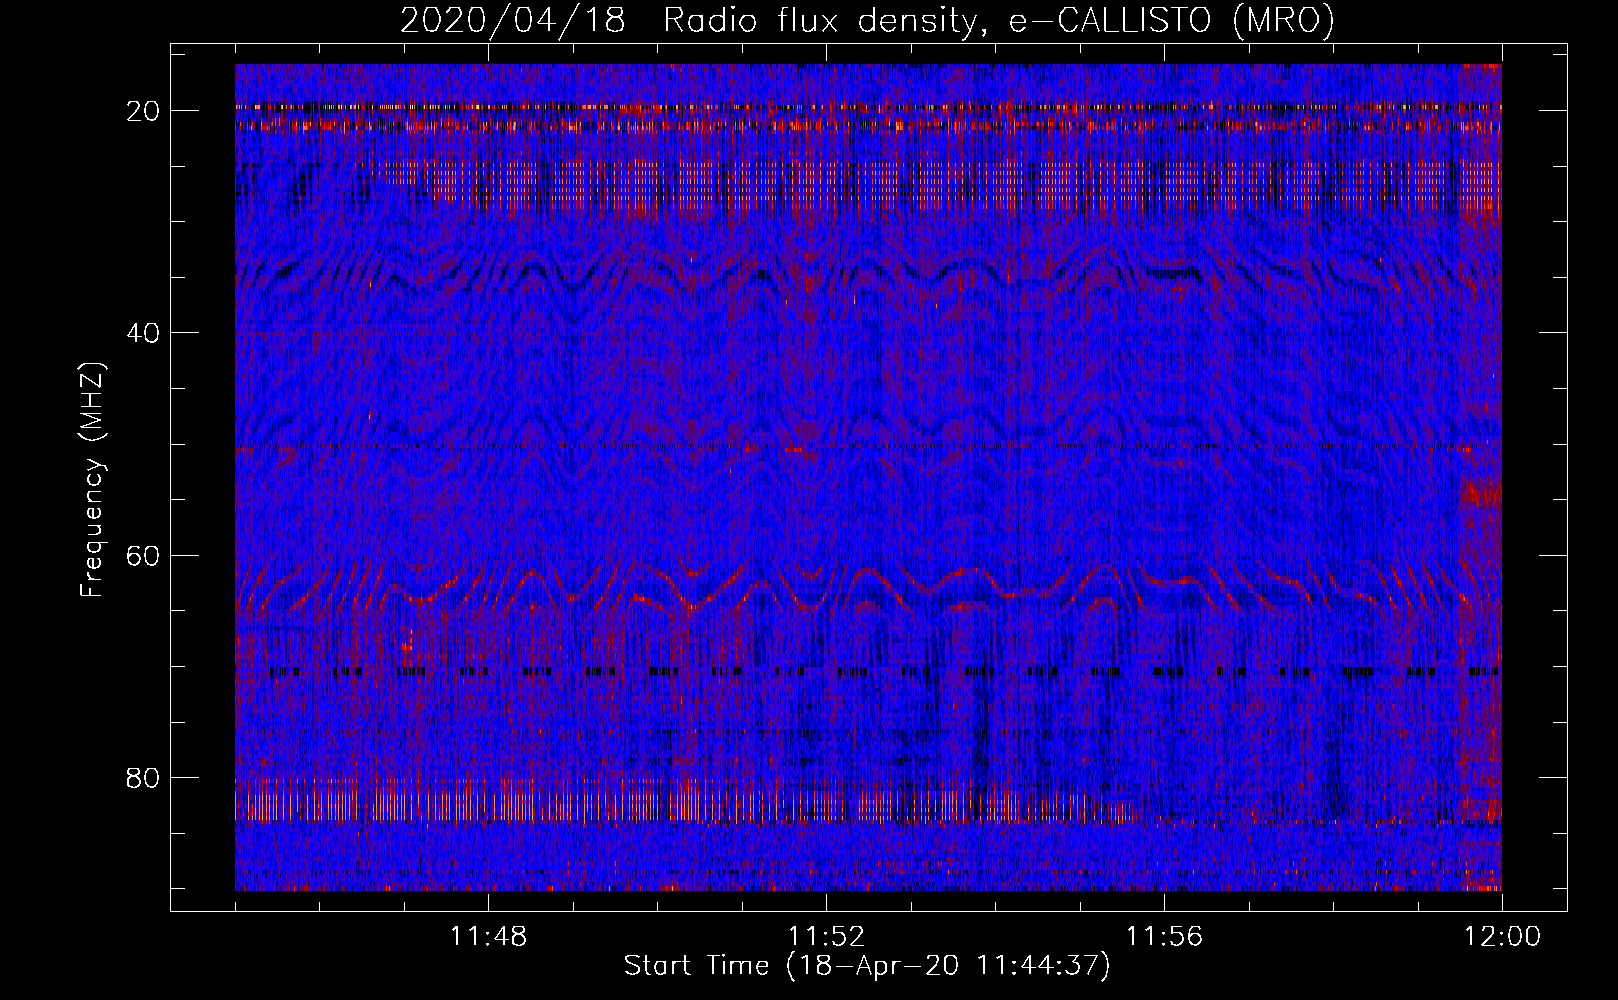Click the 'Start Time (18-Apr-20 11:44:37)' axis label
Screen dimensions: 1618x1000
[x=867, y=966]
